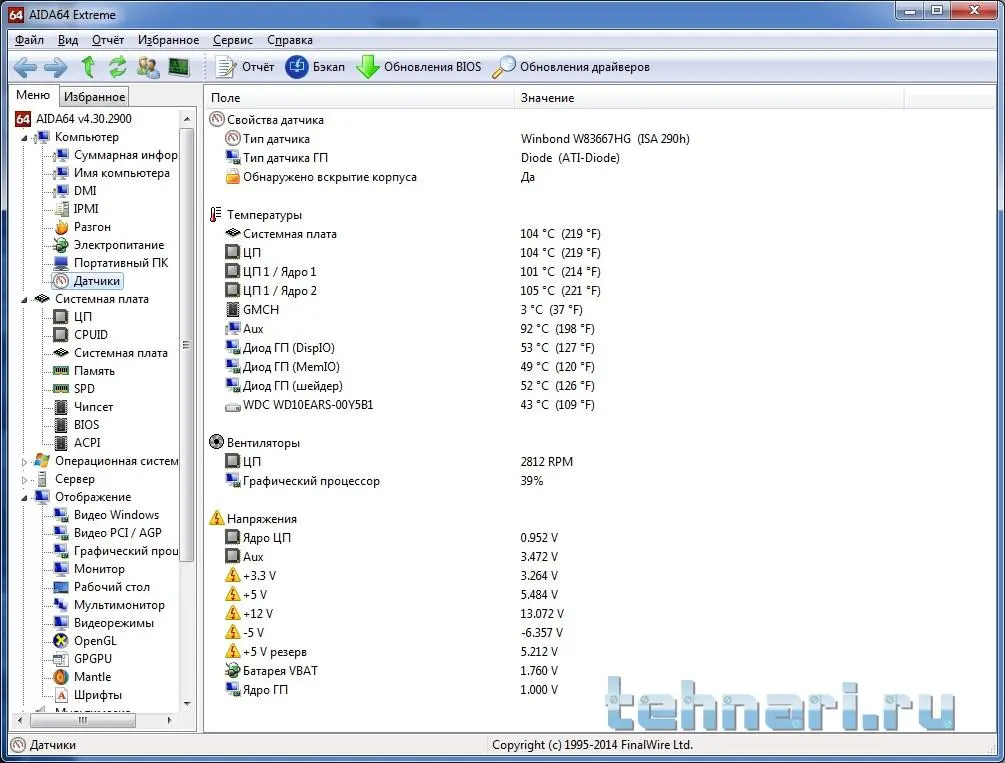Select Видео PCI / AGP tree item
Screen dimensions: 1005x763
coord(108,533)
